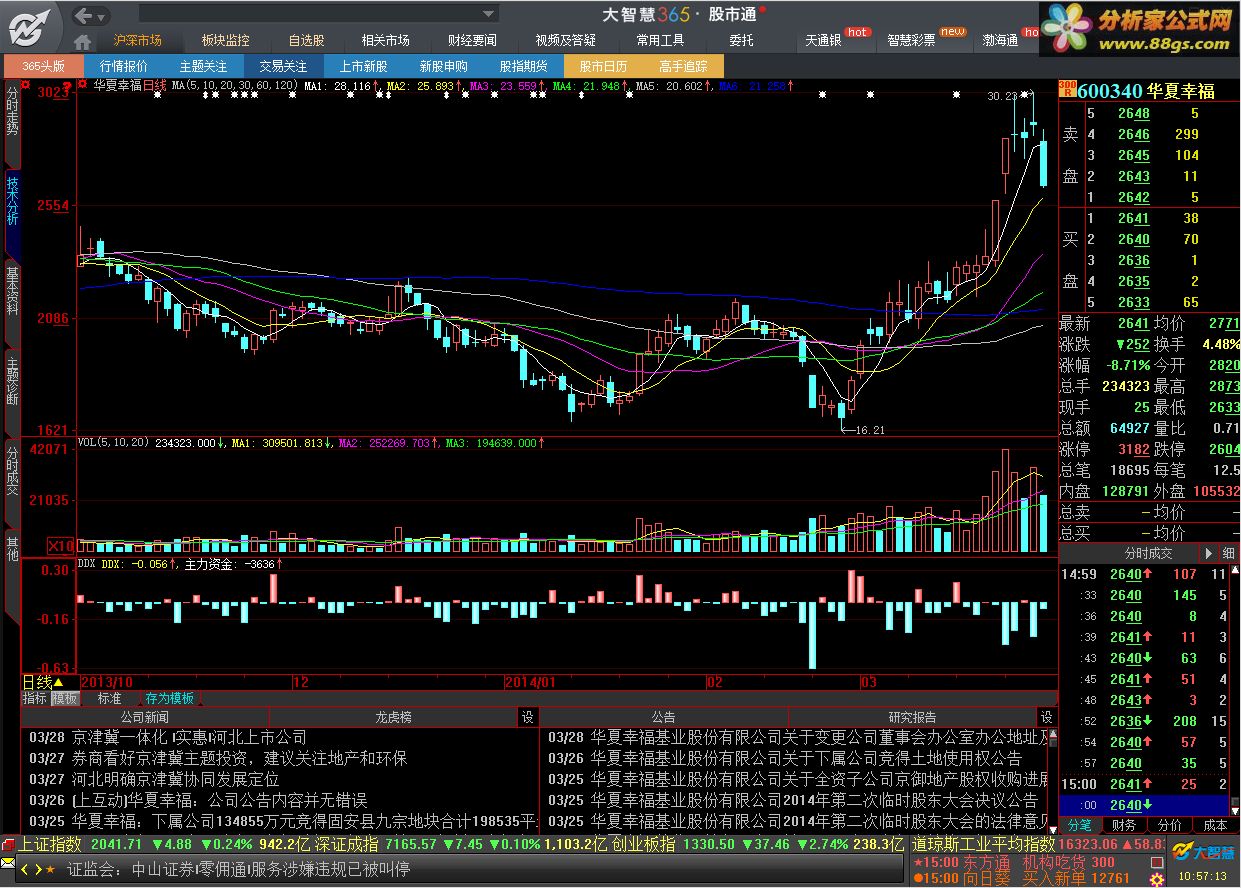Open the stock search dropdown arrow

pyautogui.click(x=488, y=14)
